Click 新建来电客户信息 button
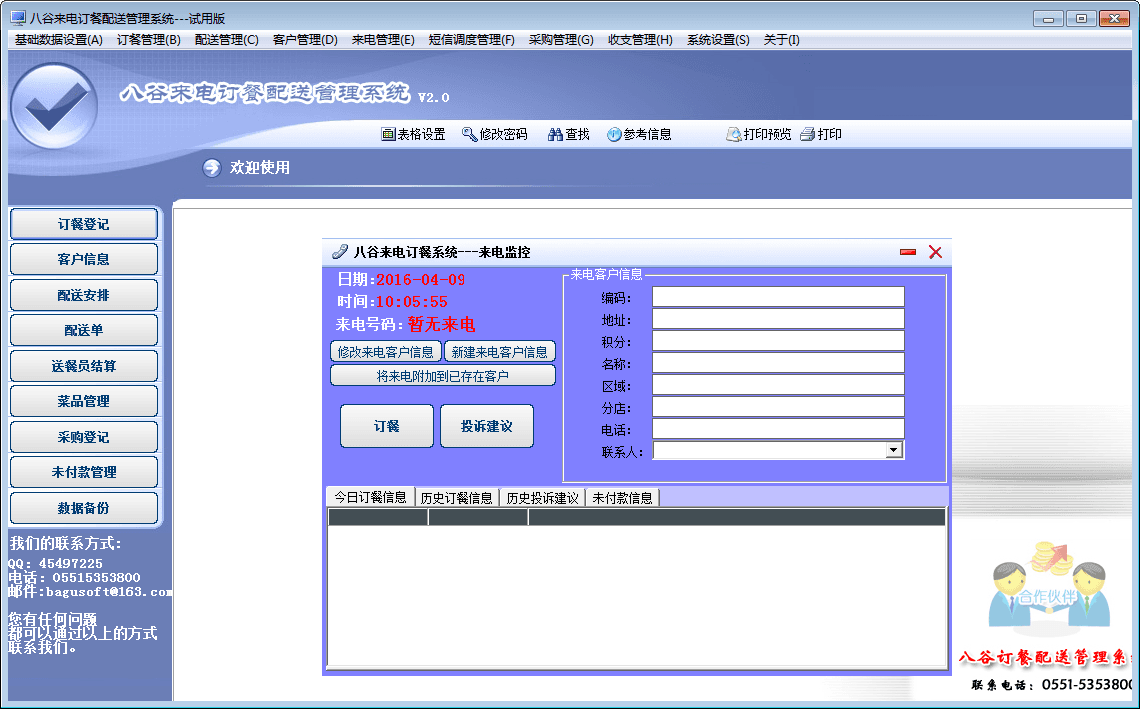Image resolution: width=1140 pixels, height=709 pixels. point(499,352)
